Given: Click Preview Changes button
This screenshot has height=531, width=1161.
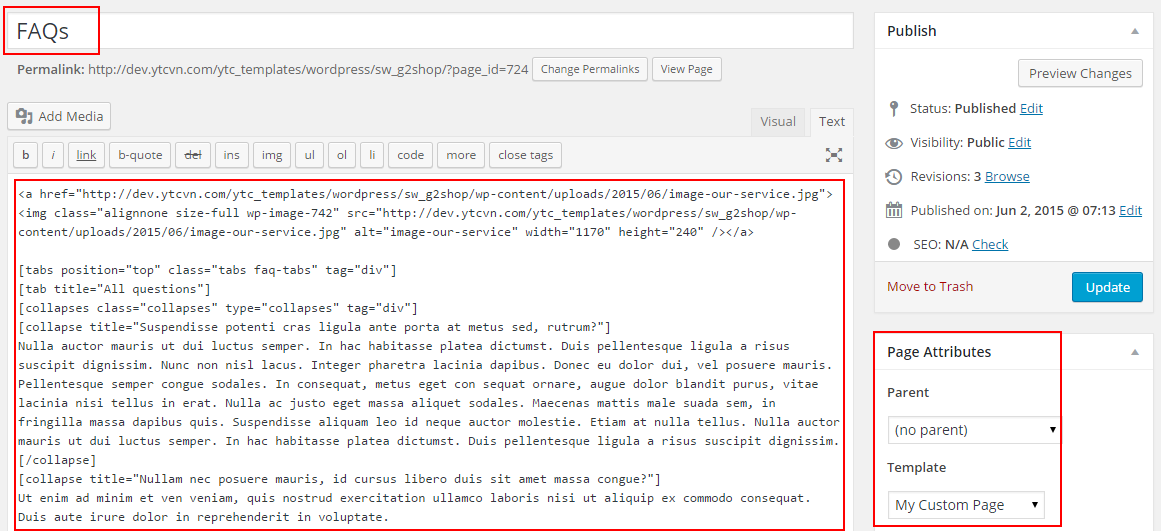Looking at the screenshot, I should [x=1080, y=73].
